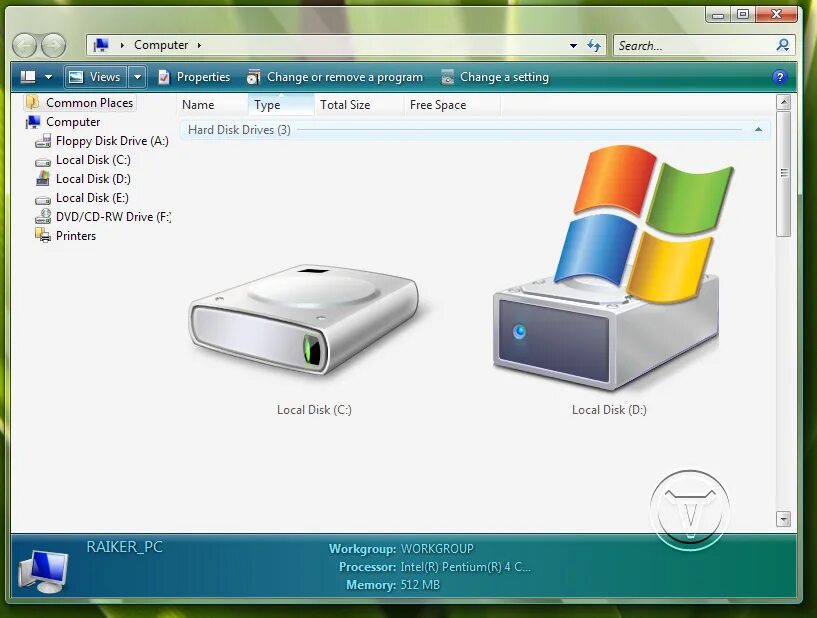Image resolution: width=817 pixels, height=618 pixels.
Task: Select Local Disk (D:) Windows icon in tree
Action: tap(43, 179)
